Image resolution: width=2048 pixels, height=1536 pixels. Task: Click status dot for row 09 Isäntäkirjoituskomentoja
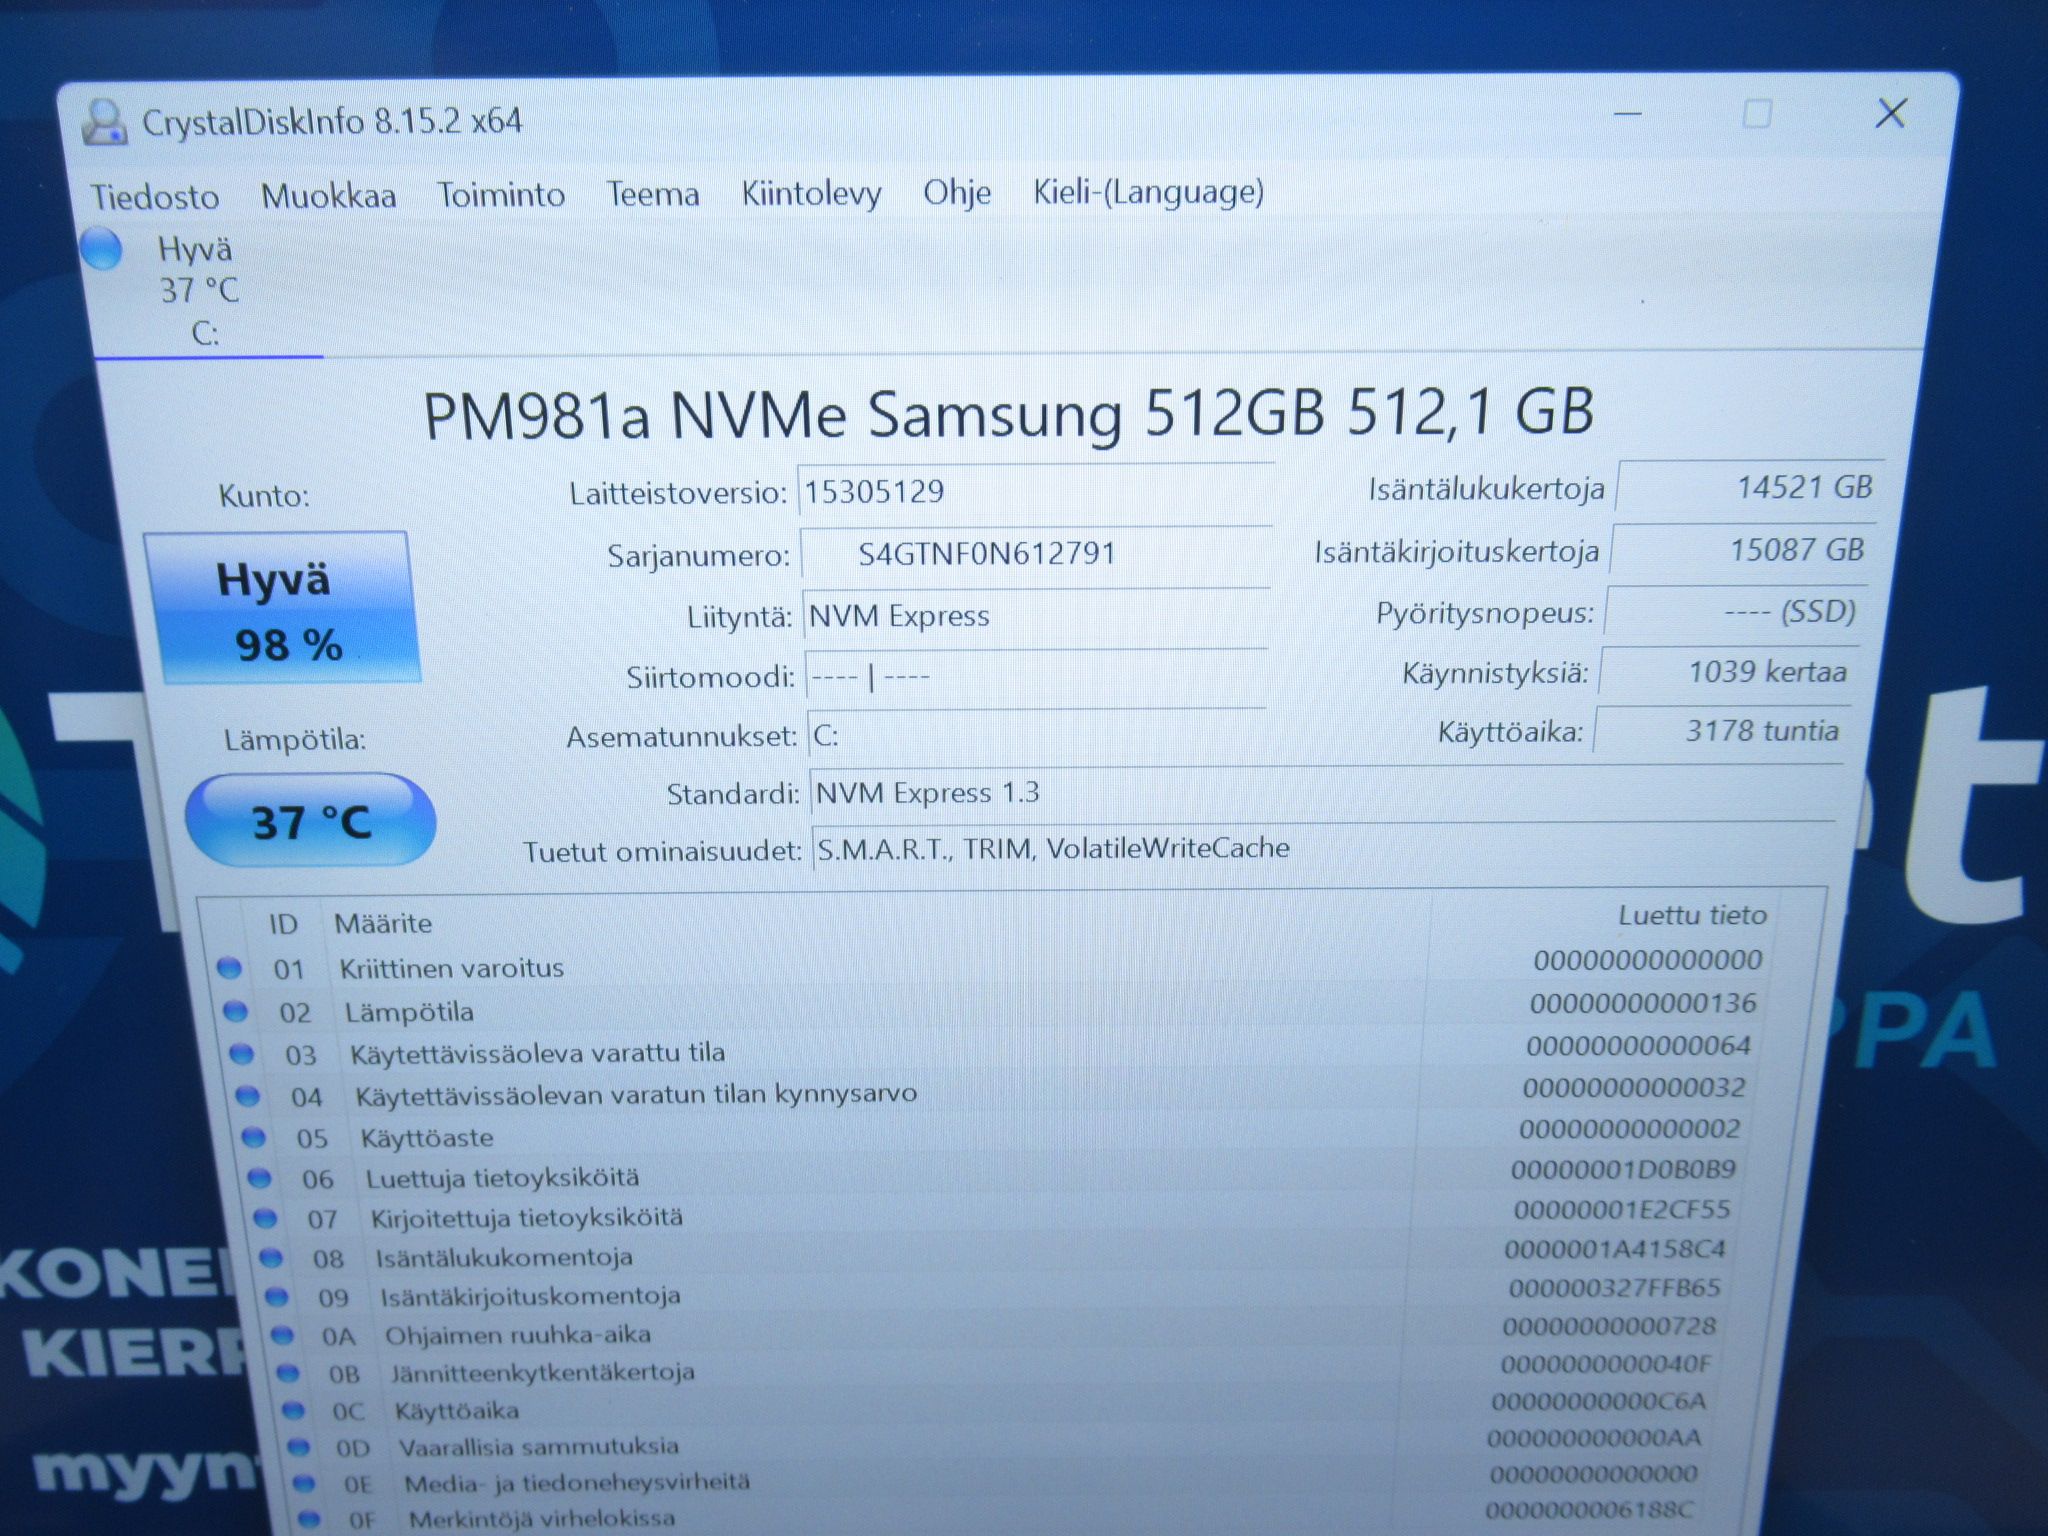[x=277, y=1297]
